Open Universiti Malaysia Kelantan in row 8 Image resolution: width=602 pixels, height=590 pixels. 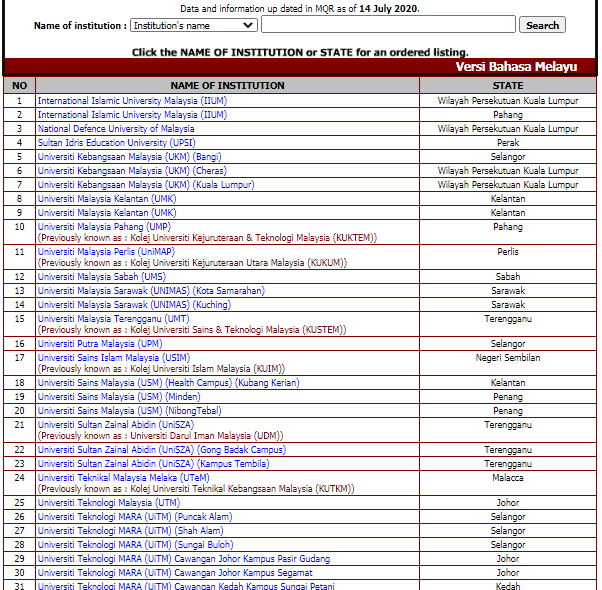click(x=107, y=198)
